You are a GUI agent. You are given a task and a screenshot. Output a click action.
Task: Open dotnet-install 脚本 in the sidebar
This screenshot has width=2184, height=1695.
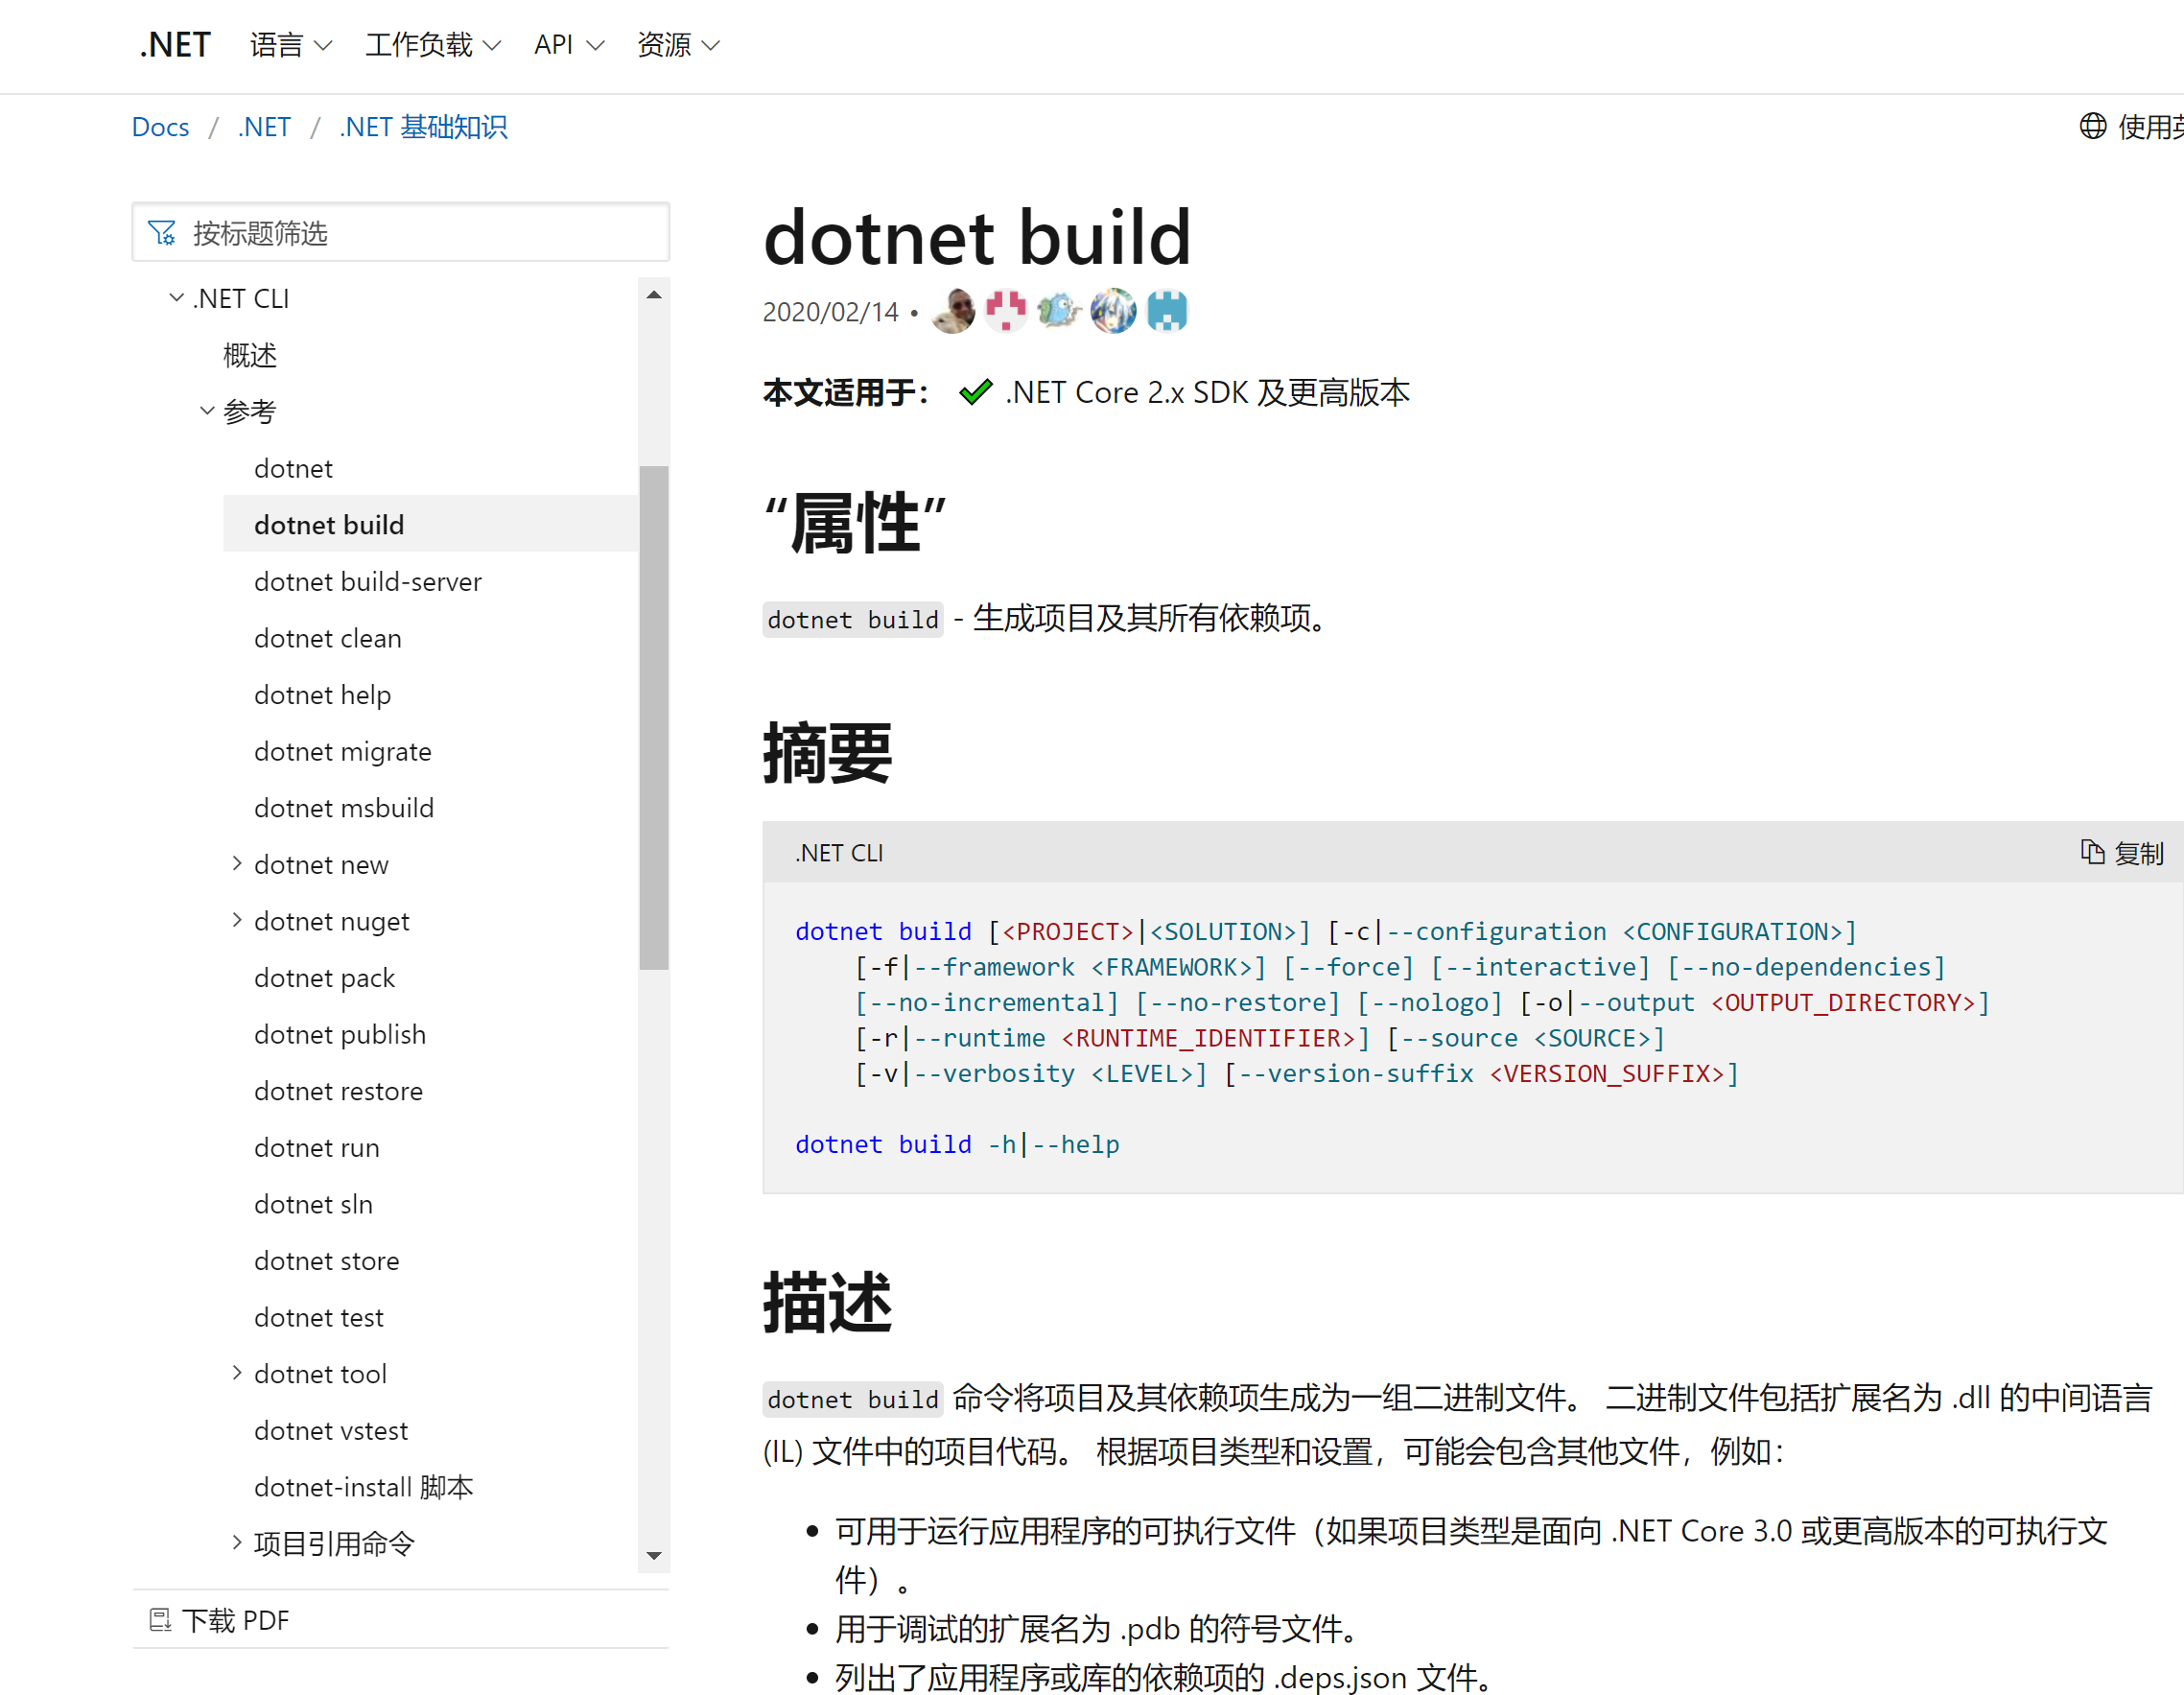[x=363, y=1487]
